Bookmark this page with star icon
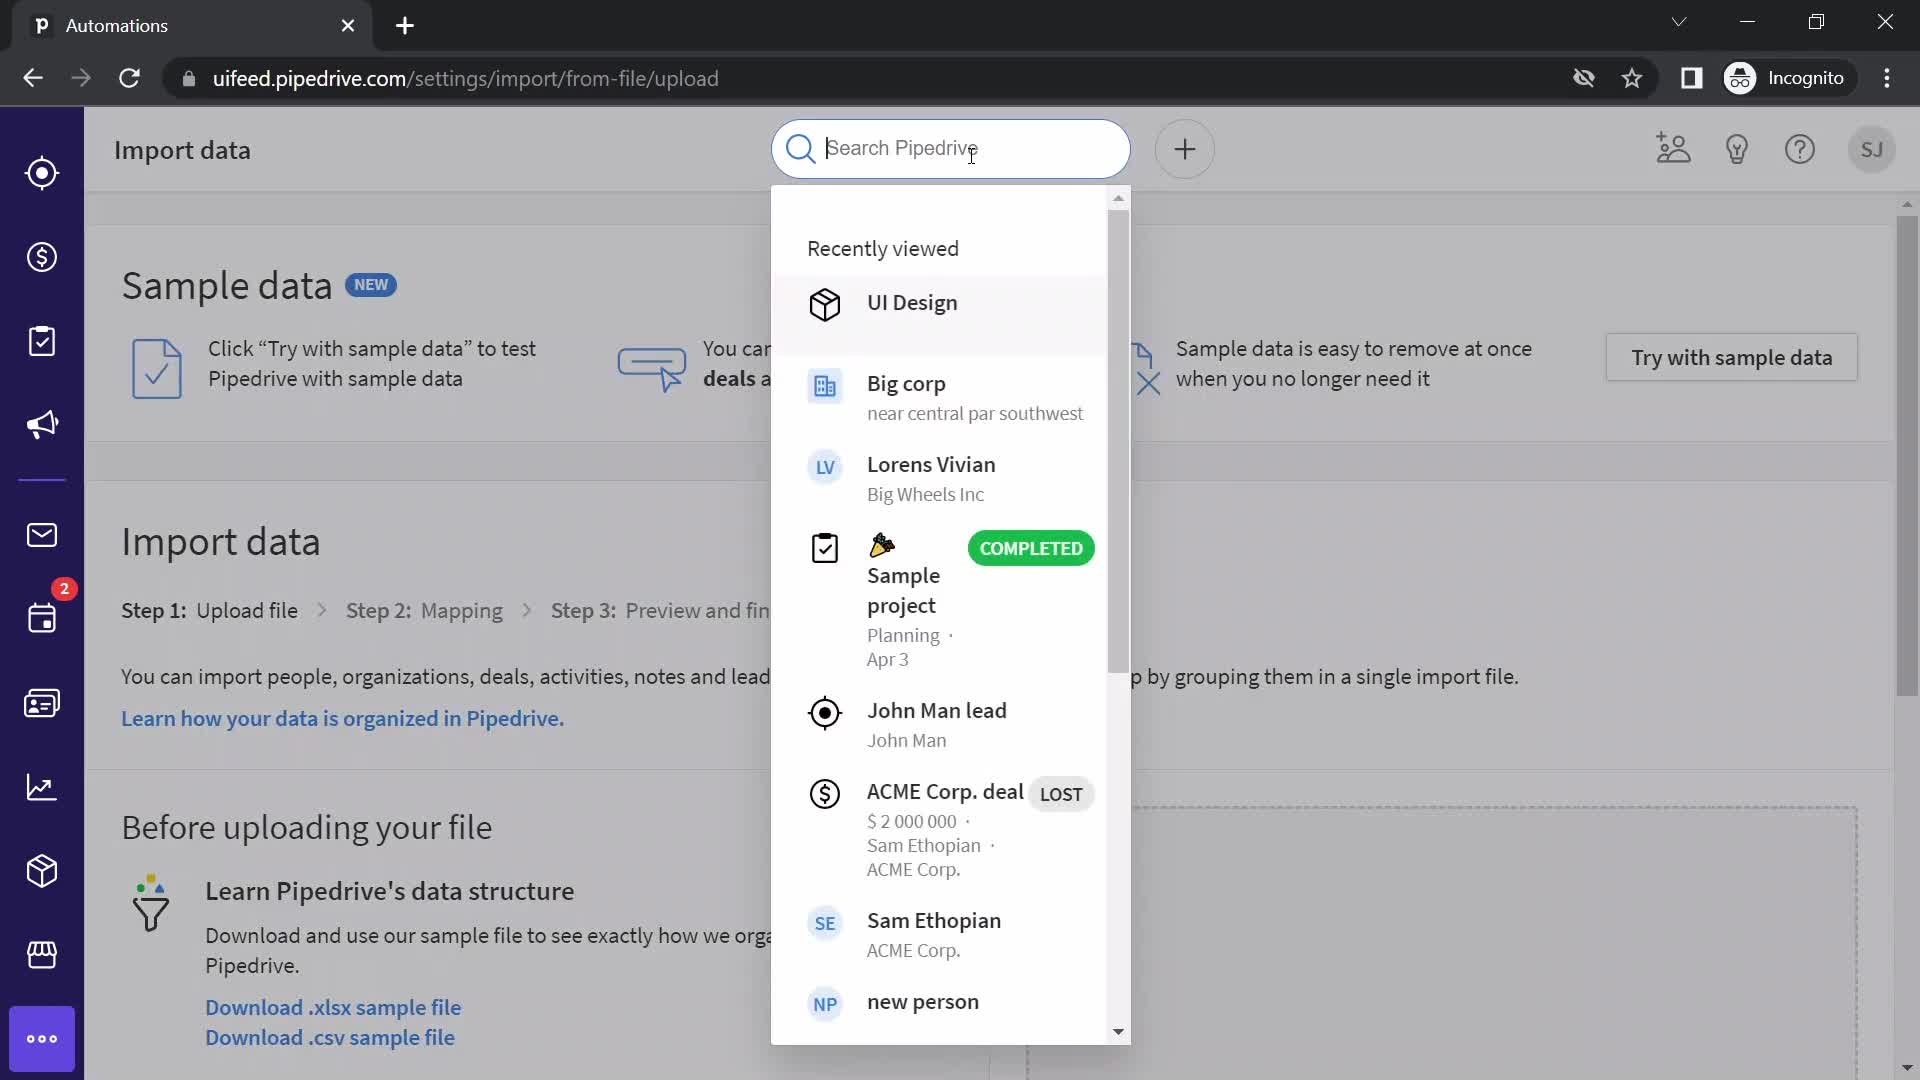The height and width of the screenshot is (1080, 1920). pyautogui.click(x=1632, y=78)
